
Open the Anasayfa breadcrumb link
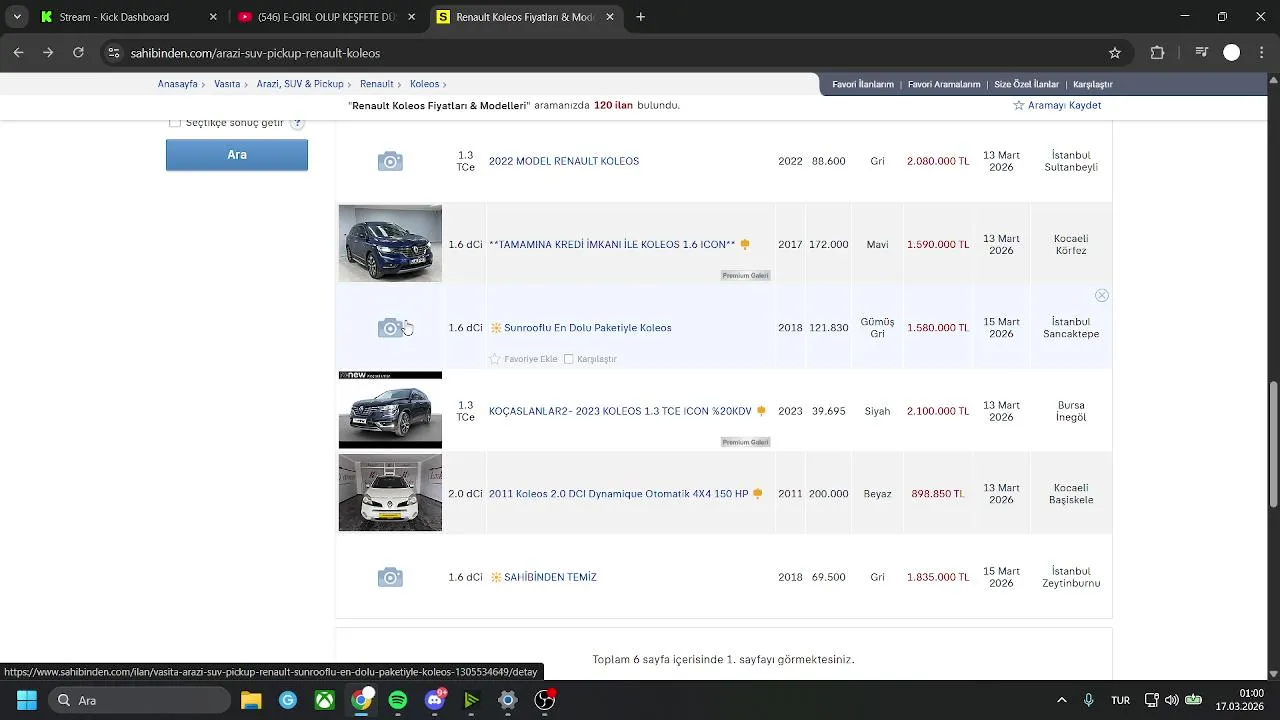point(178,84)
